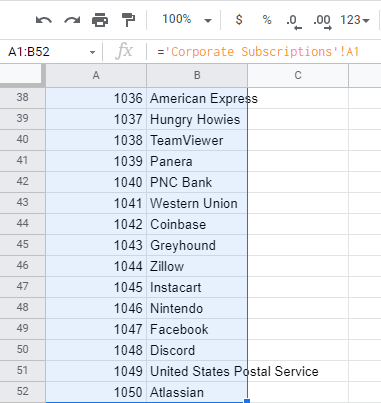381x403 pixels.
Task: Open the 123 more formats dropdown
Action: click(x=355, y=20)
